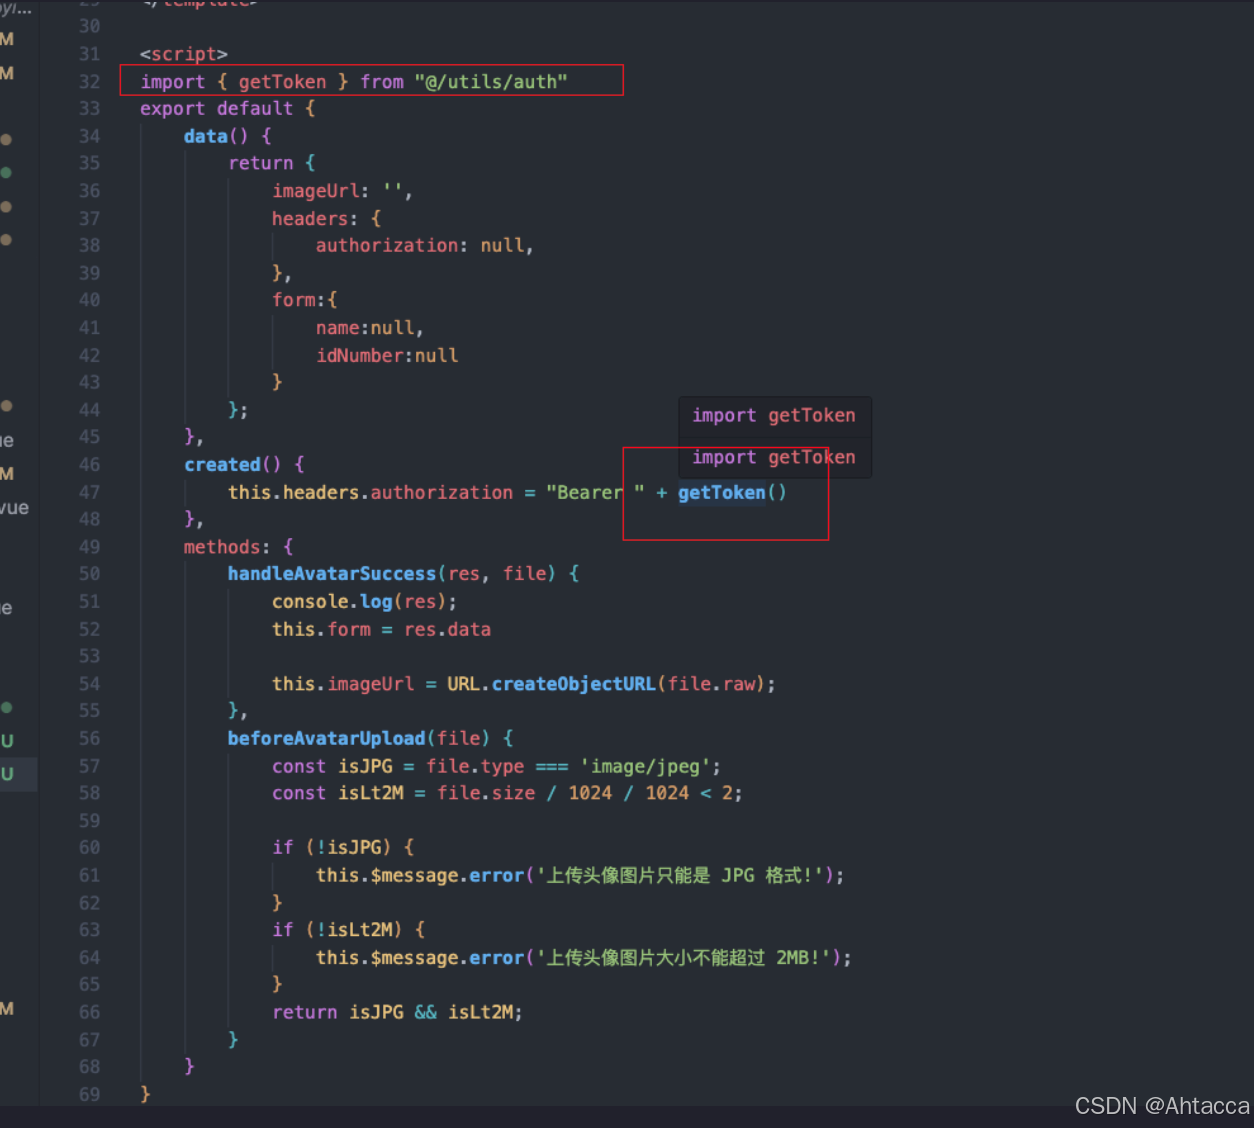The width and height of the screenshot is (1254, 1128).
Task: Click the highlighted "getToken()" call on line 47
Action: point(732,492)
